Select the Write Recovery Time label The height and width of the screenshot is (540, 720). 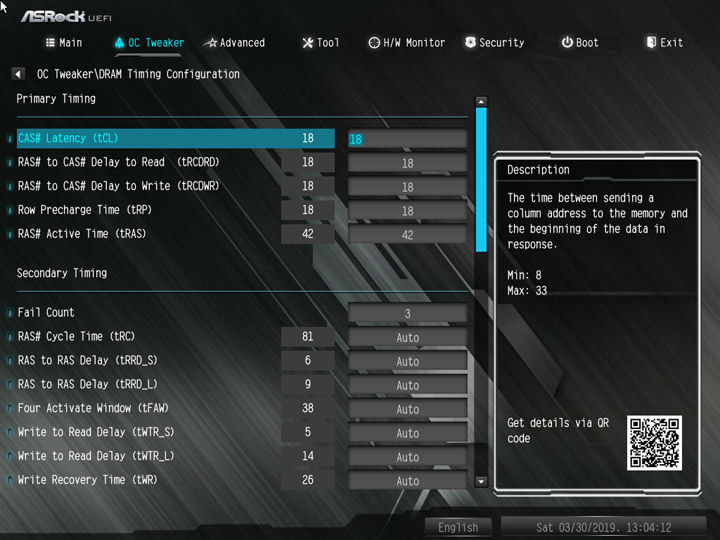87,480
